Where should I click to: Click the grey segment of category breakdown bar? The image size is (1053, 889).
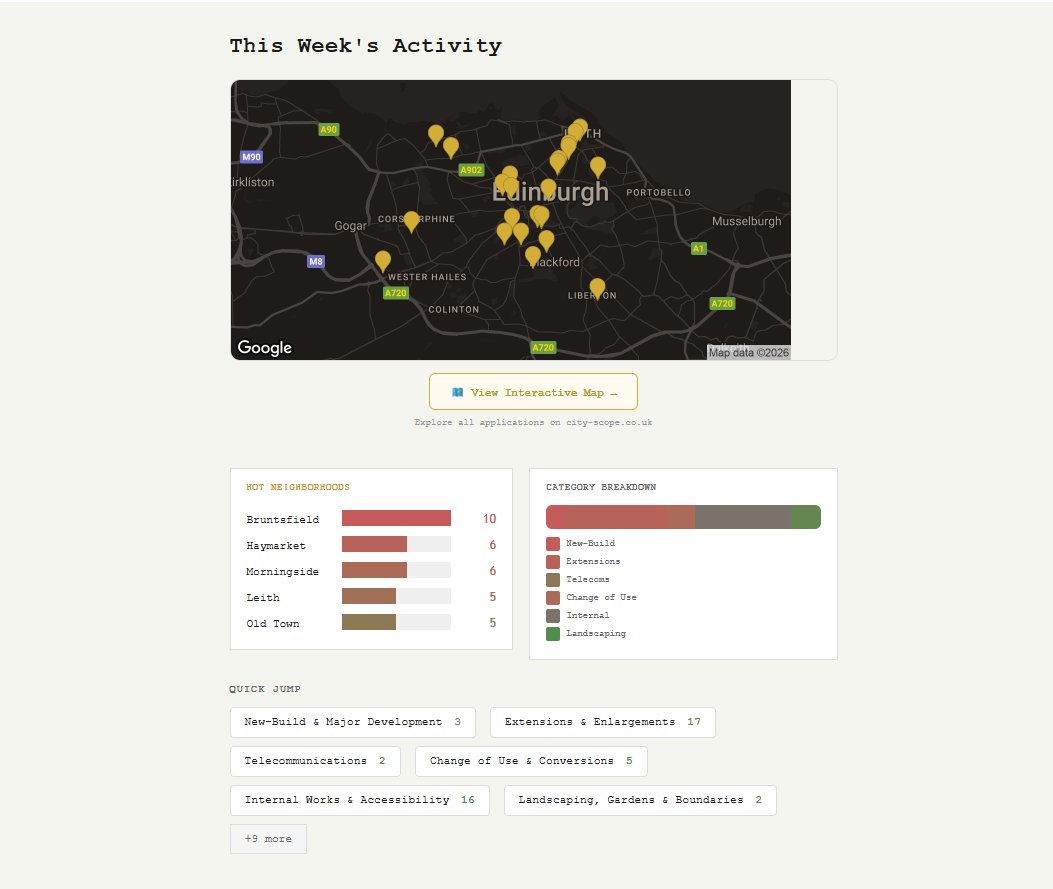(x=743, y=517)
